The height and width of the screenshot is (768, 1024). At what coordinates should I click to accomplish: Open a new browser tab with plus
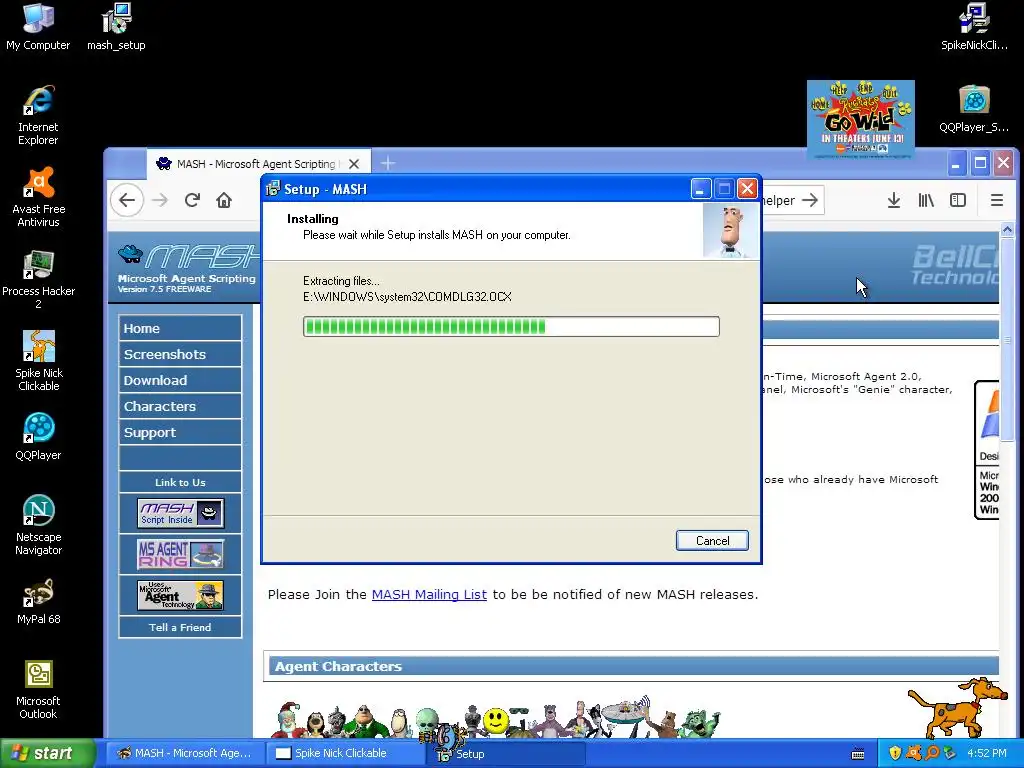[388, 163]
